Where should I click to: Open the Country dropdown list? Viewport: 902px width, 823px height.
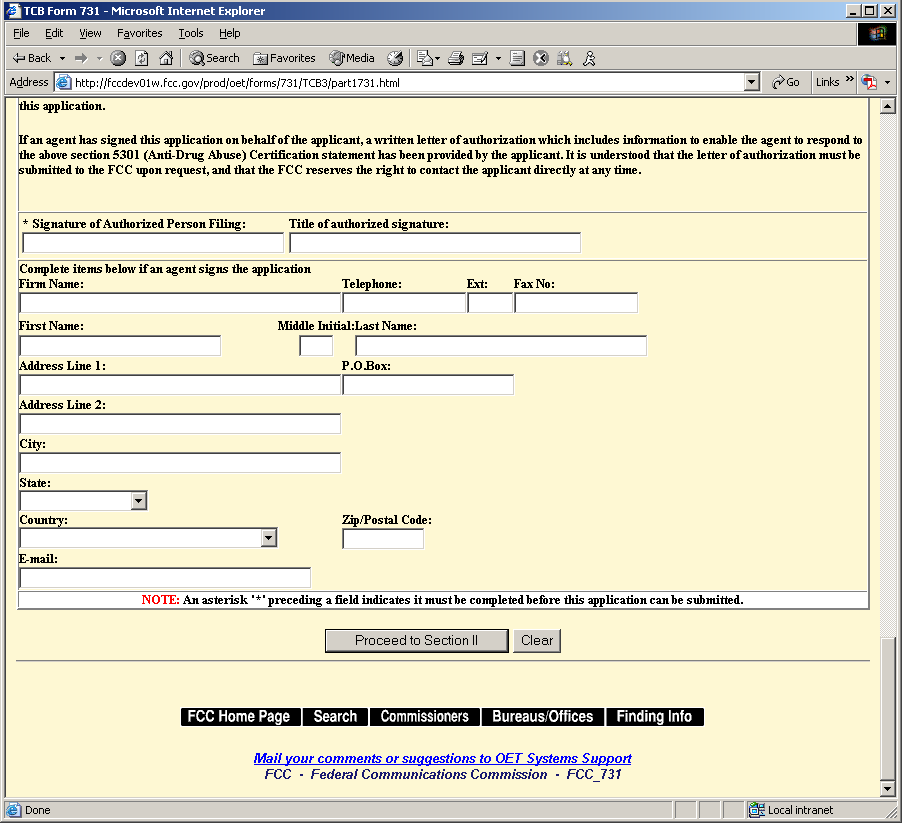148,538
